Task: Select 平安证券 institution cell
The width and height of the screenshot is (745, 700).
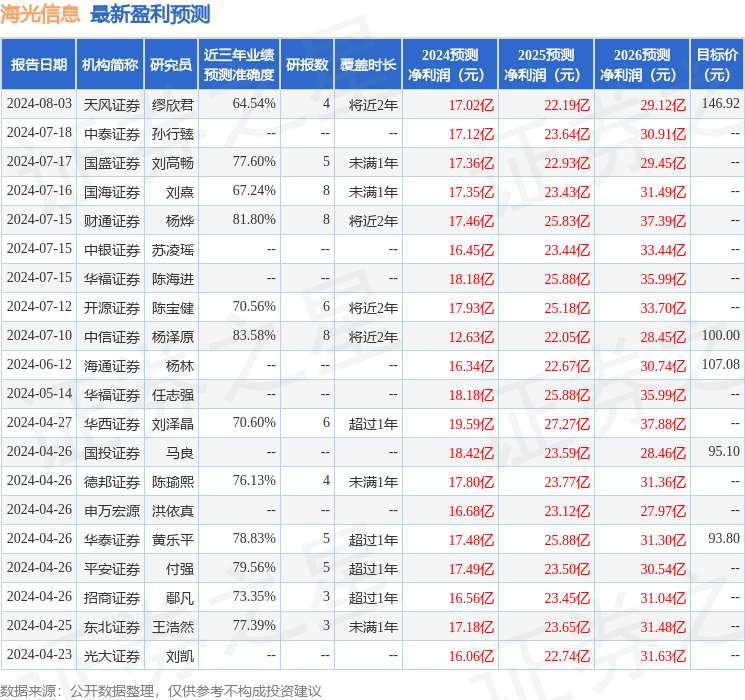Action: pyautogui.click(x=112, y=569)
